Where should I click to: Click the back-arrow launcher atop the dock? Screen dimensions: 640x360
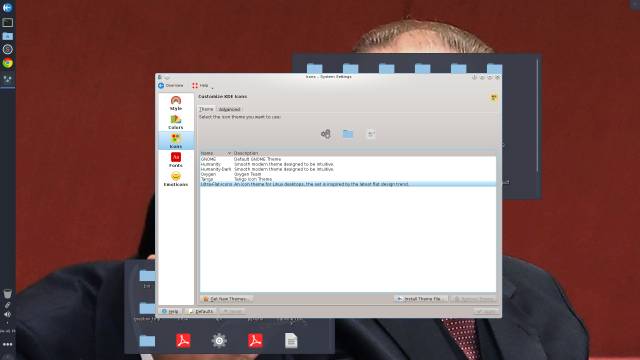point(7,7)
